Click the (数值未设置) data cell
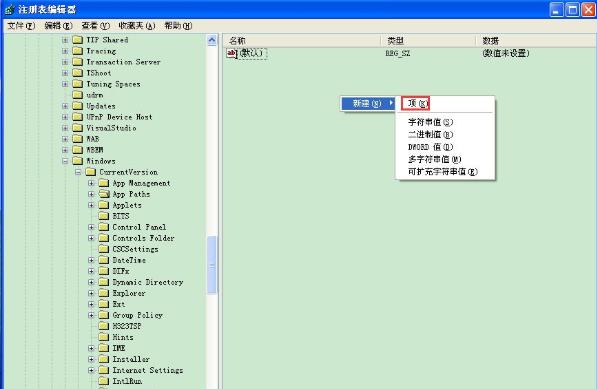The height and width of the screenshot is (389, 597). tap(506, 53)
